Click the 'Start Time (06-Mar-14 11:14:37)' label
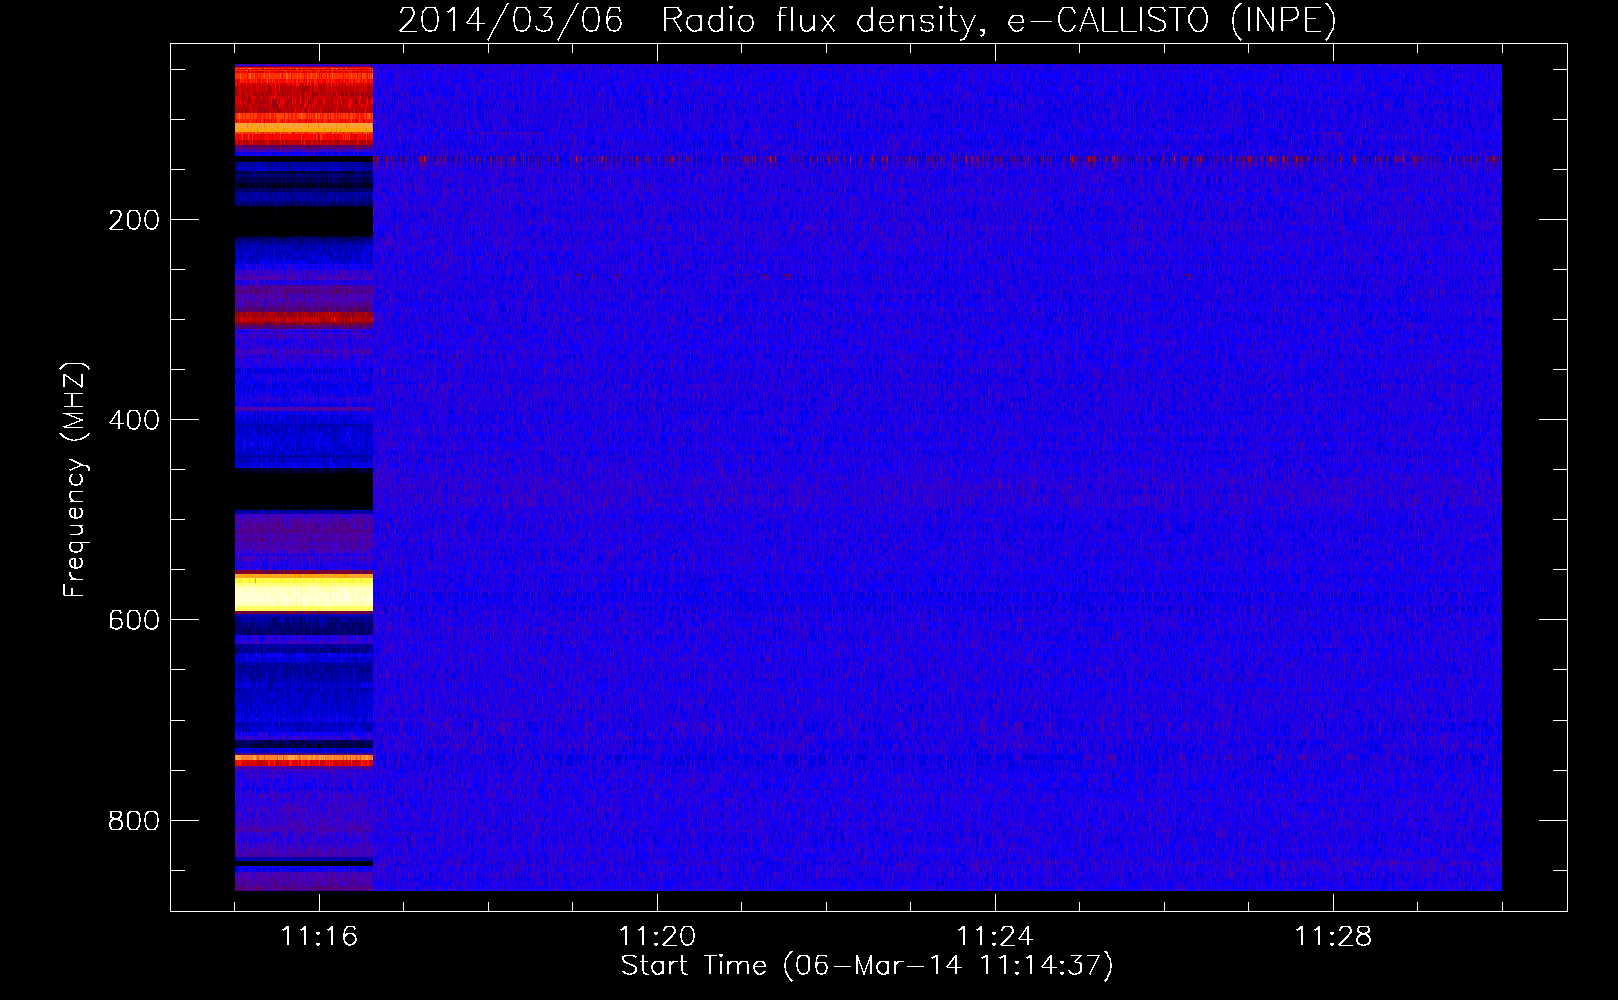The width and height of the screenshot is (1618, 1000). (x=867, y=966)
